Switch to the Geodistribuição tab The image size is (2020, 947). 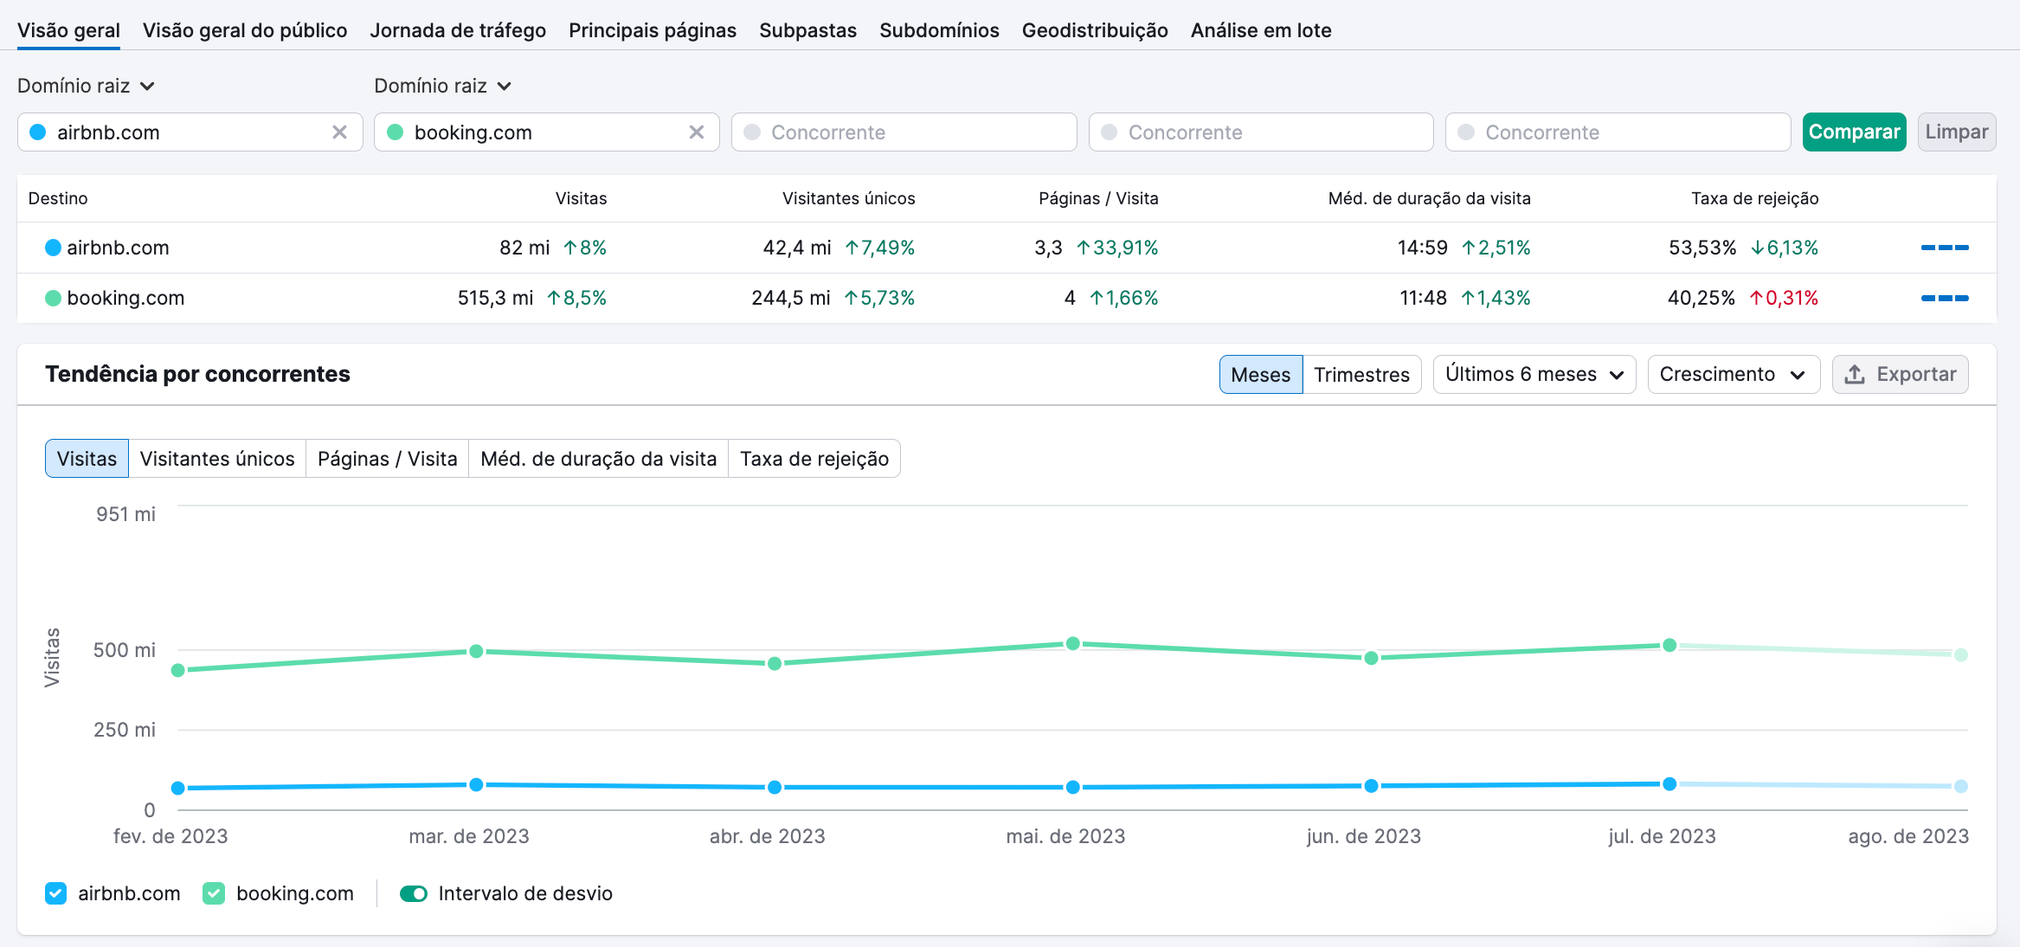pyautogui.click(x=1094, y=30)
